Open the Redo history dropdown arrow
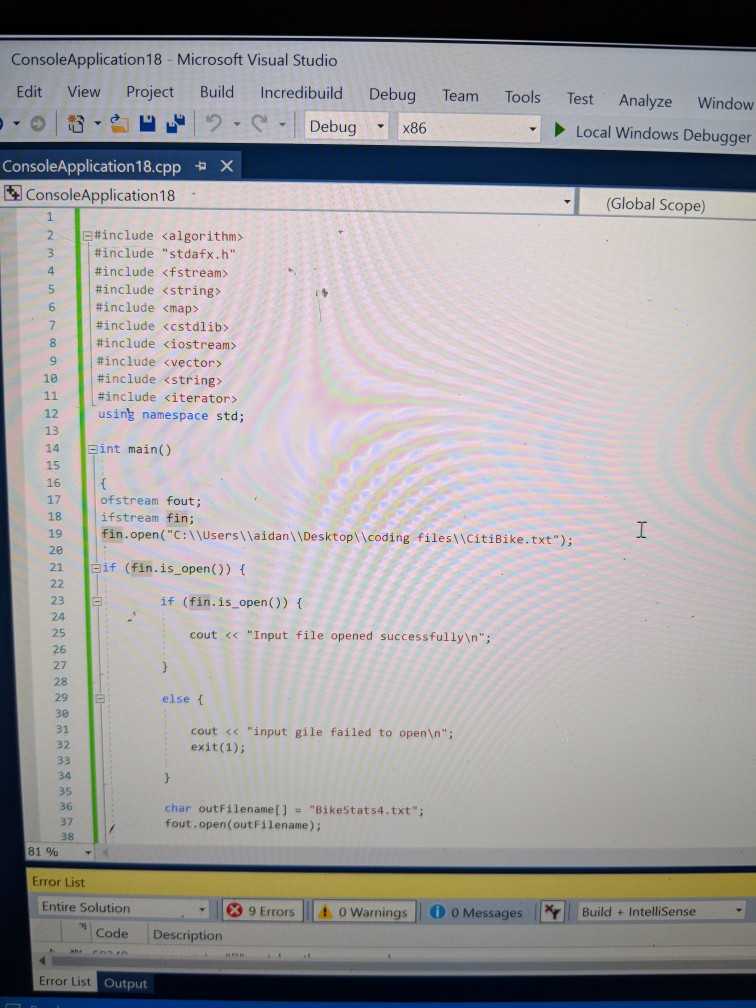Image resolution: width=756 pixels, height=1008 pixels. tap(282, 124)
